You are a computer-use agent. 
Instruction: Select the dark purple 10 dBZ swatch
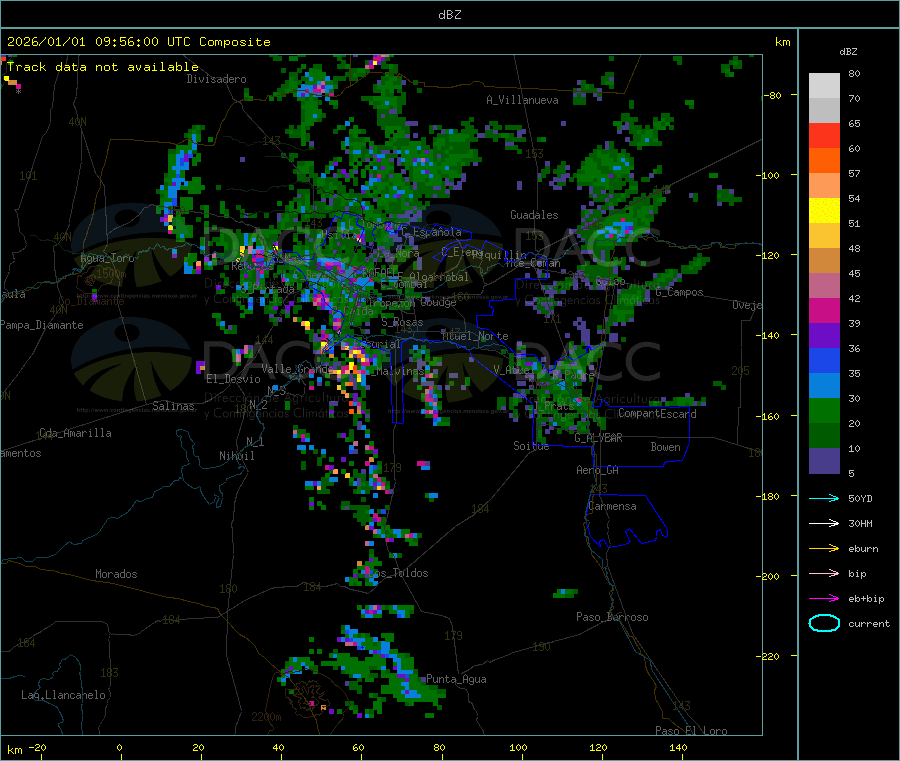click(x=824, y=461)
